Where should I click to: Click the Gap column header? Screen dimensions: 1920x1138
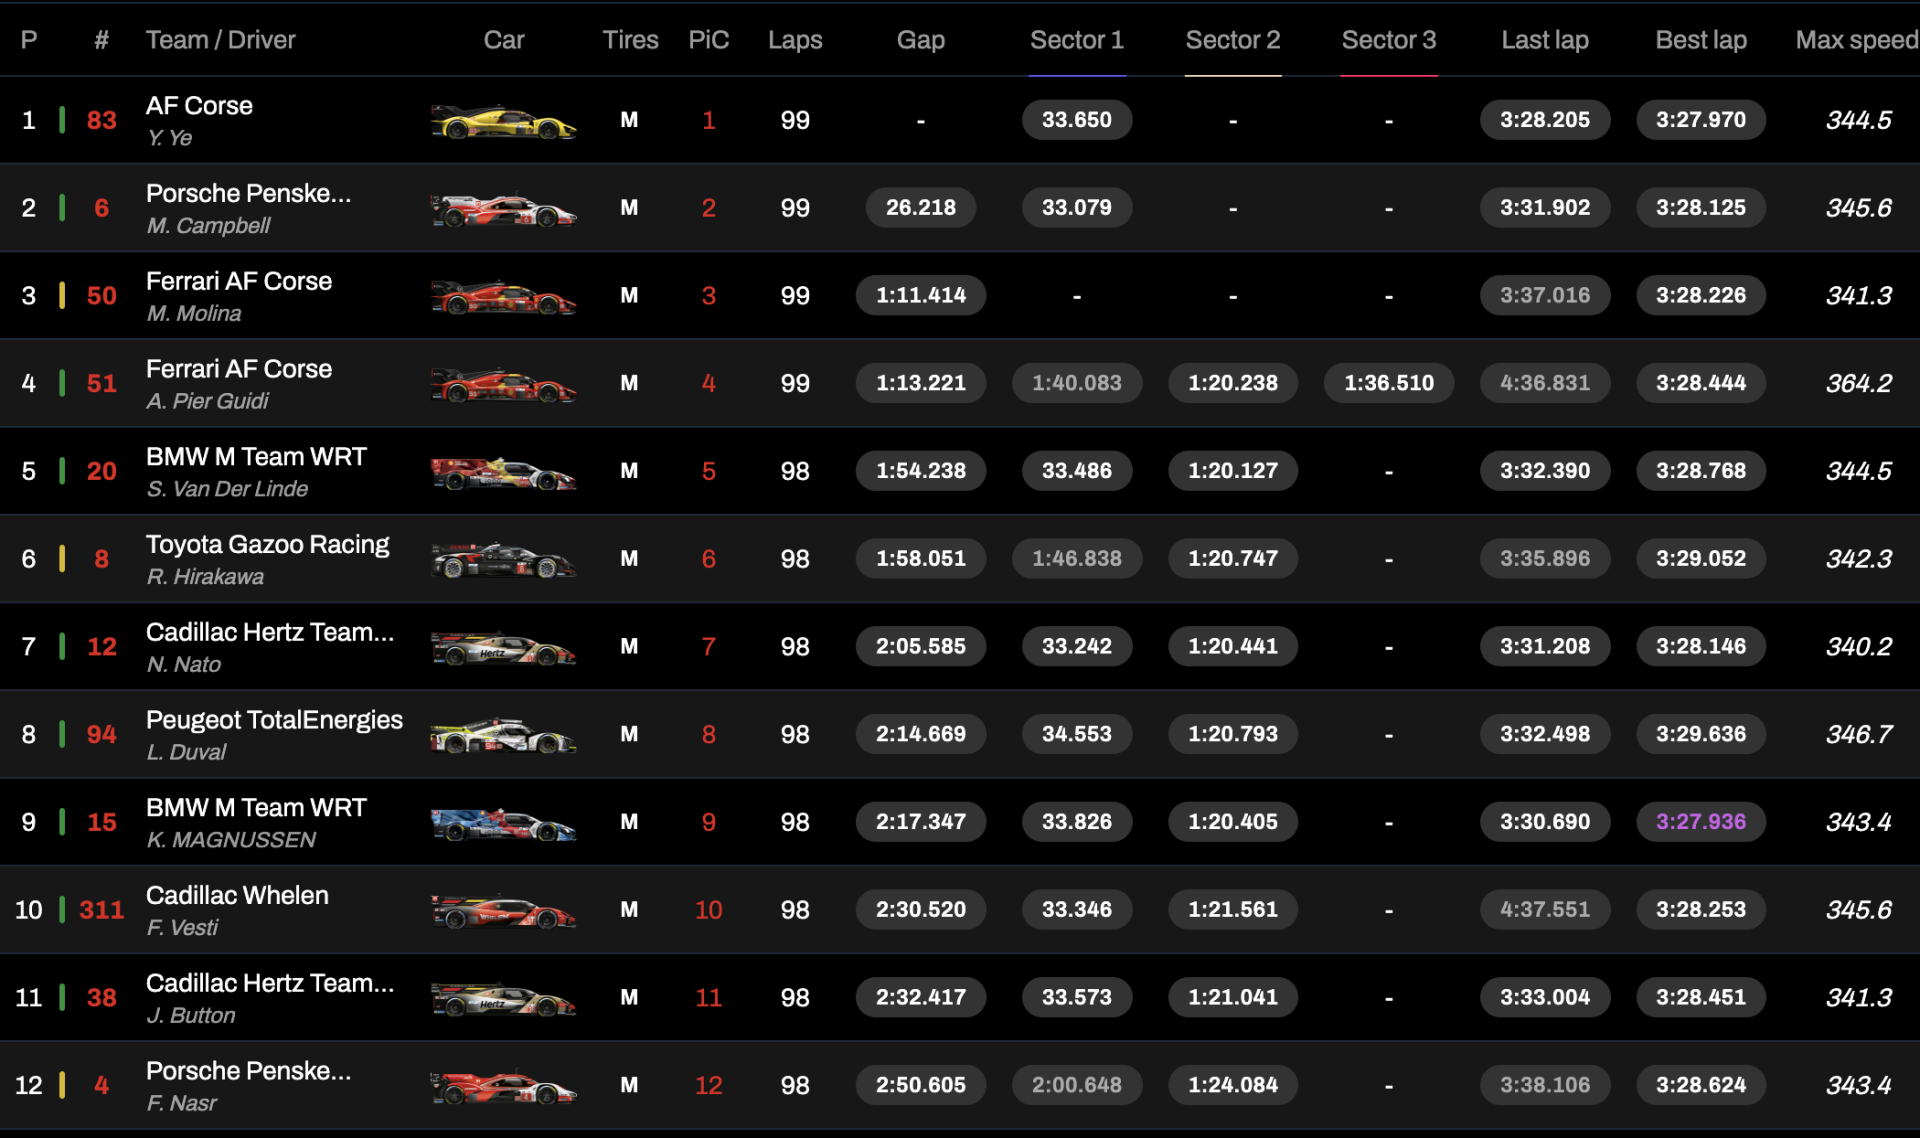[920, 40]
